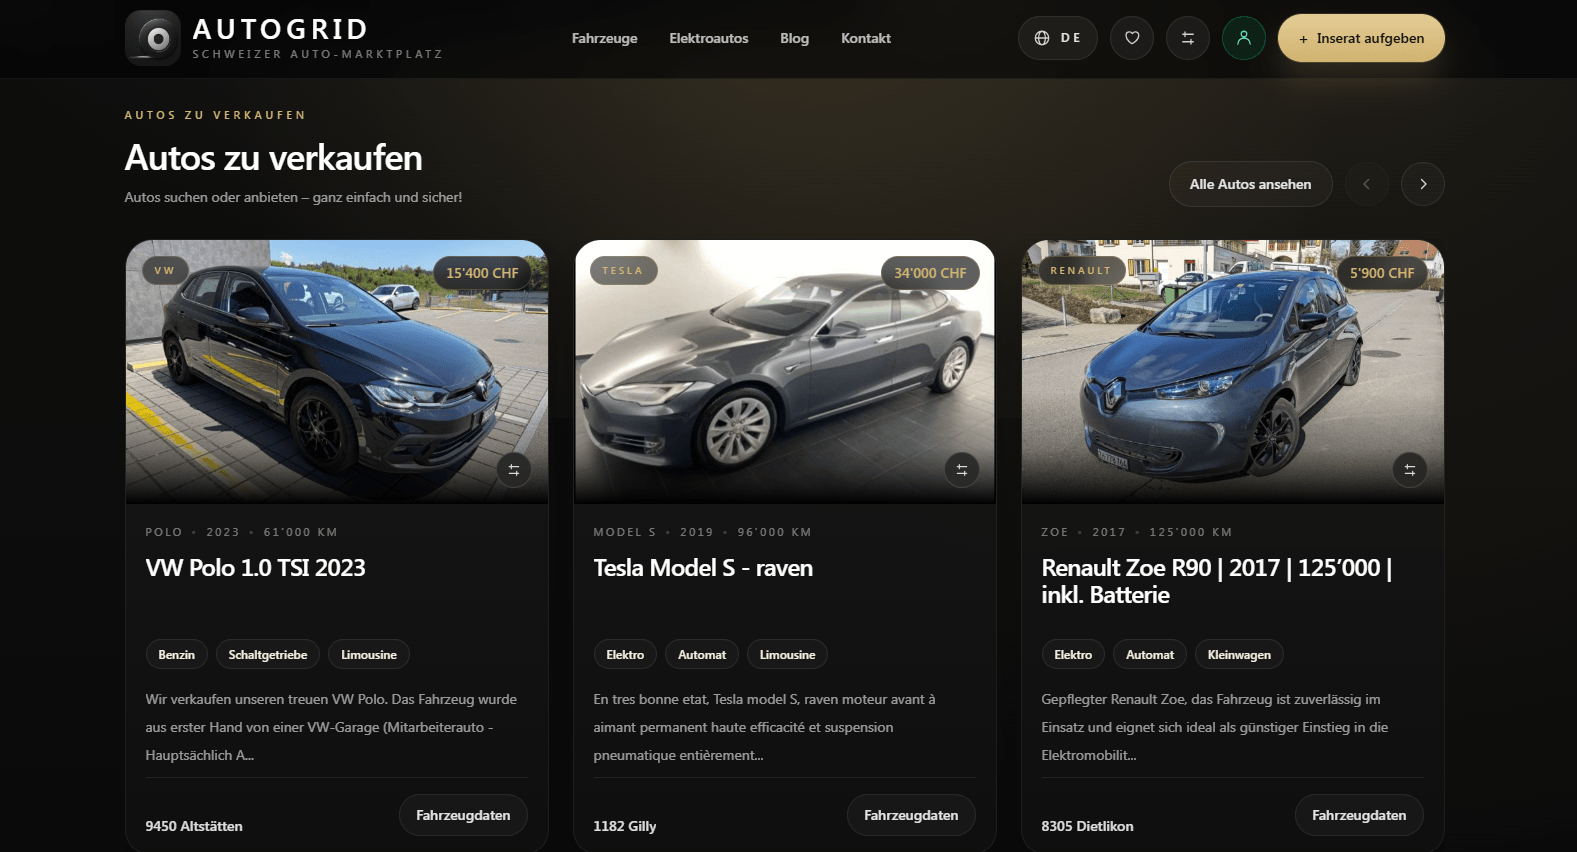Click the AutoGrid logo icon

pyautogui.click(x=153, y=38)
